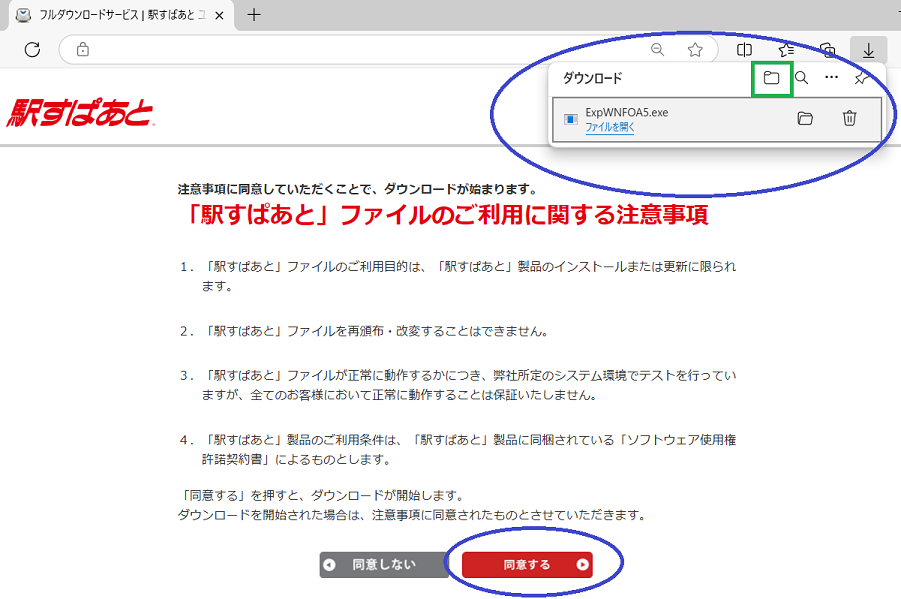The width and height of the screenshot is (901, 599).
Task: Open a new browser tab
Action: coord(253,15)
